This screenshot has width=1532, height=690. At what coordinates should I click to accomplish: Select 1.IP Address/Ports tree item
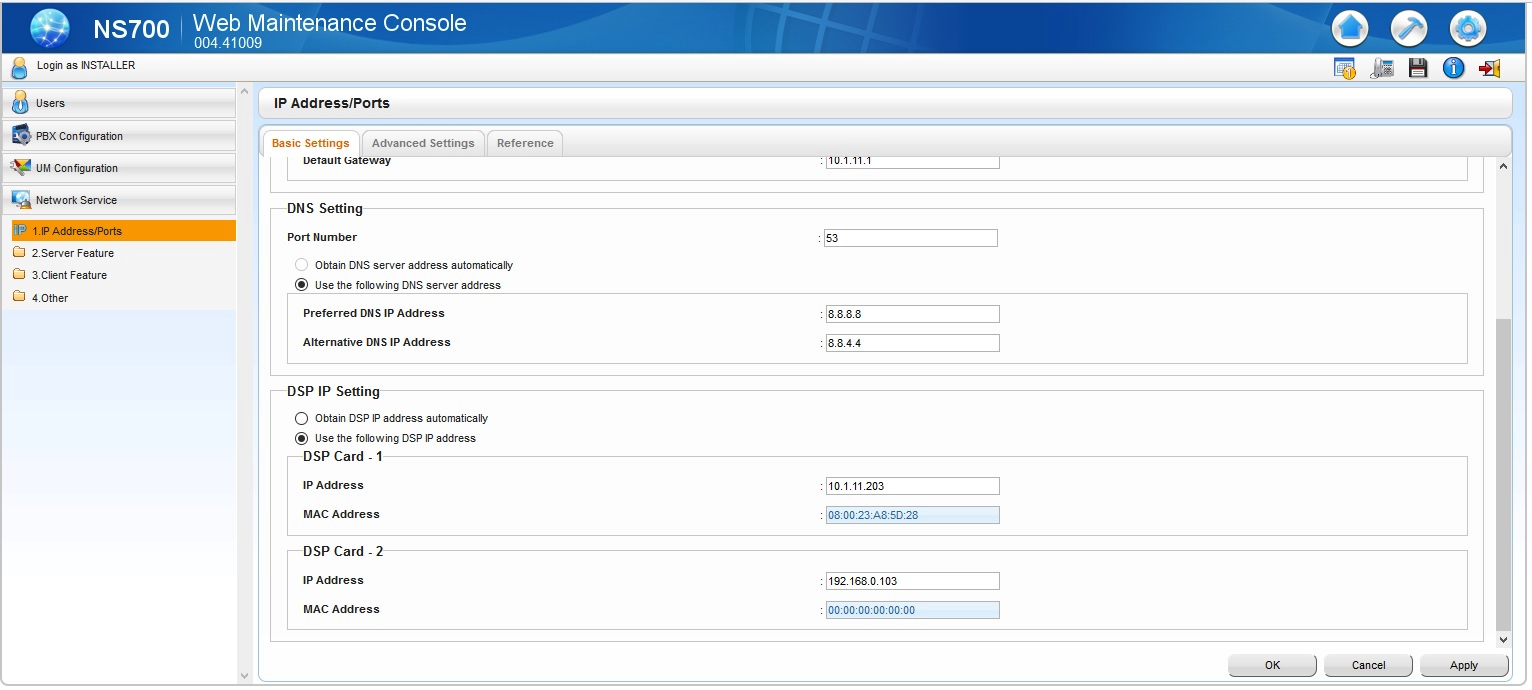point(123,231)
